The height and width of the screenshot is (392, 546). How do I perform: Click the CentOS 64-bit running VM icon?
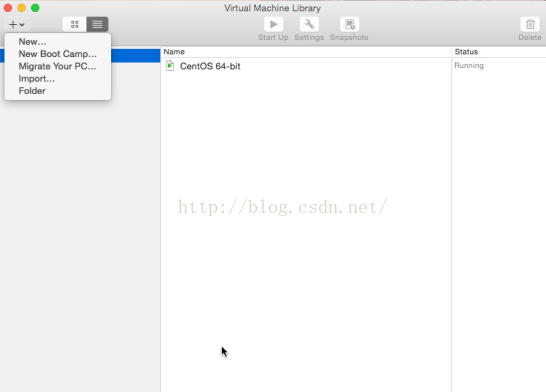pyautogui.click(x=170, y=65)
